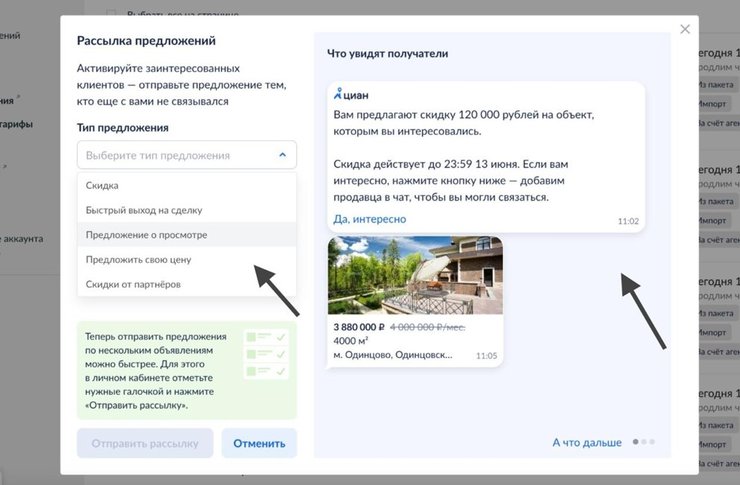Choose Предложение о просмотре option
The width and height of the screenshot is (740, 485).
[x=187, y=234]
